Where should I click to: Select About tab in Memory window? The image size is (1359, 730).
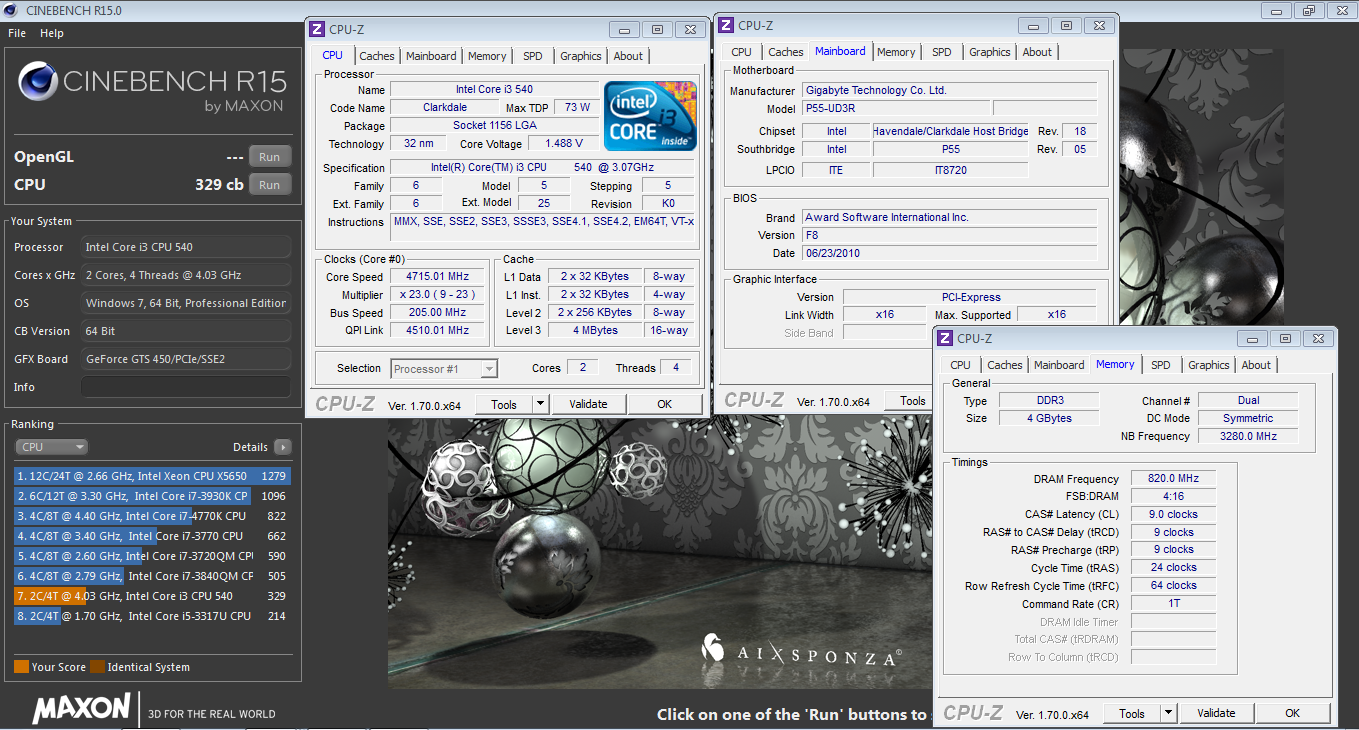(x=1256, y=365)
